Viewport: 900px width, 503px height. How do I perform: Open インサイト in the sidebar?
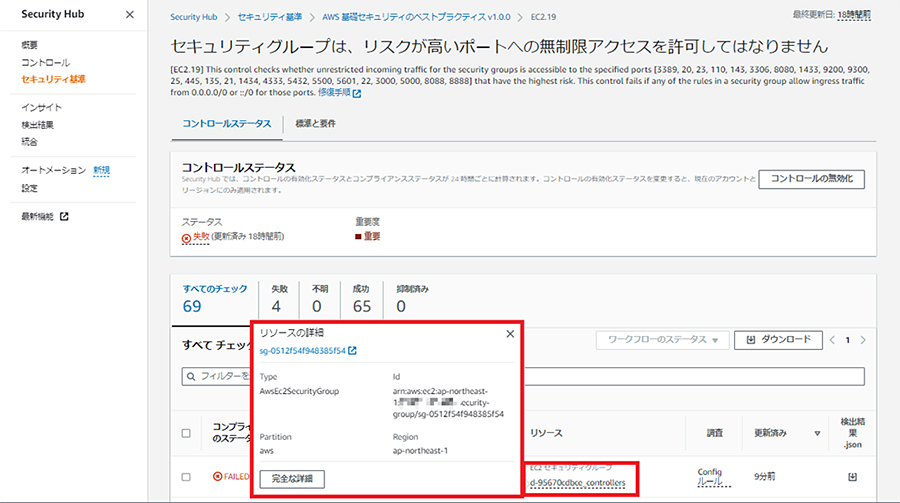coord(41,107)
